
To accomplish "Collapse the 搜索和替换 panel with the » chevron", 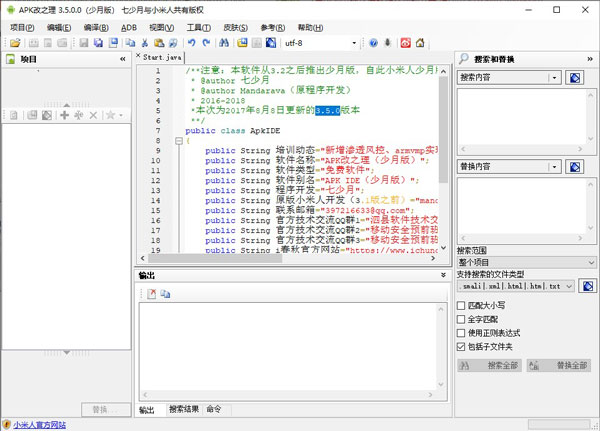I will point(590,59).
